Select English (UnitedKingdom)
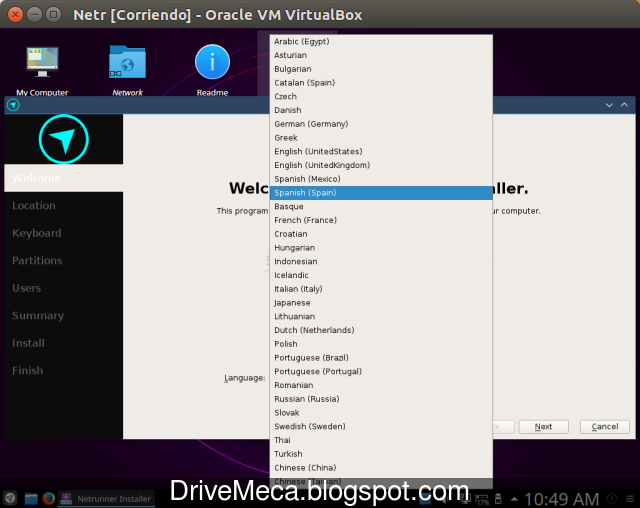Viewport: 640px width, 508px height. (x=381, y=165)
